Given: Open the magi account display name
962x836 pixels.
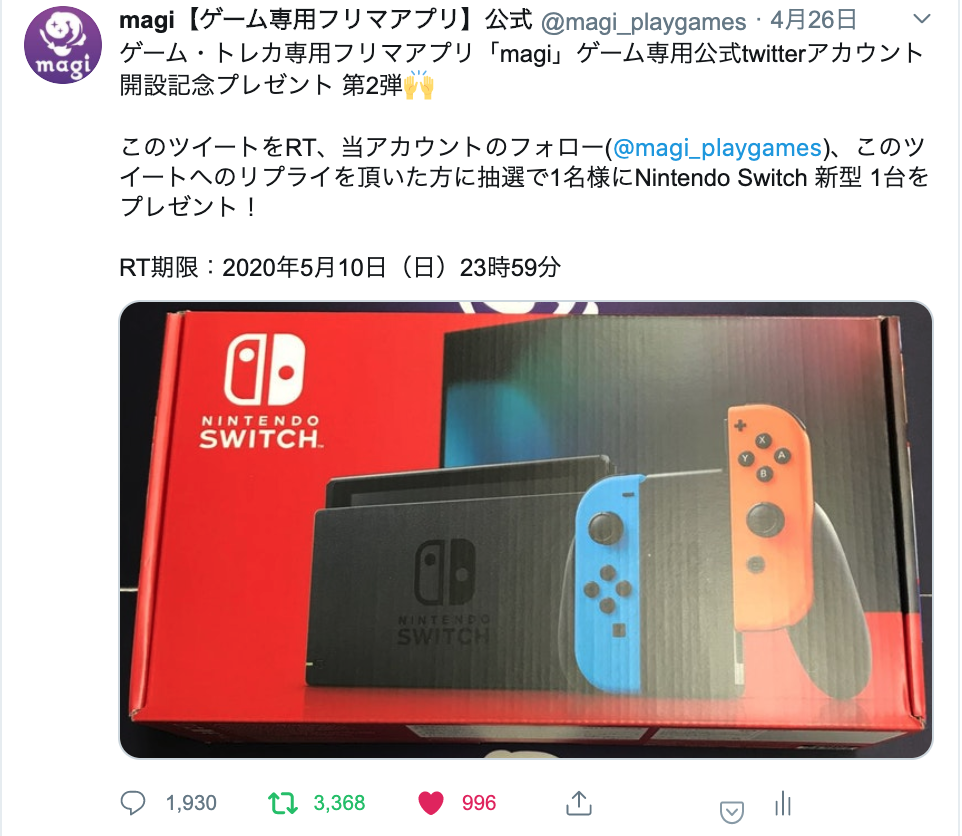Looking at the screenshot, I should coord(325,21).
